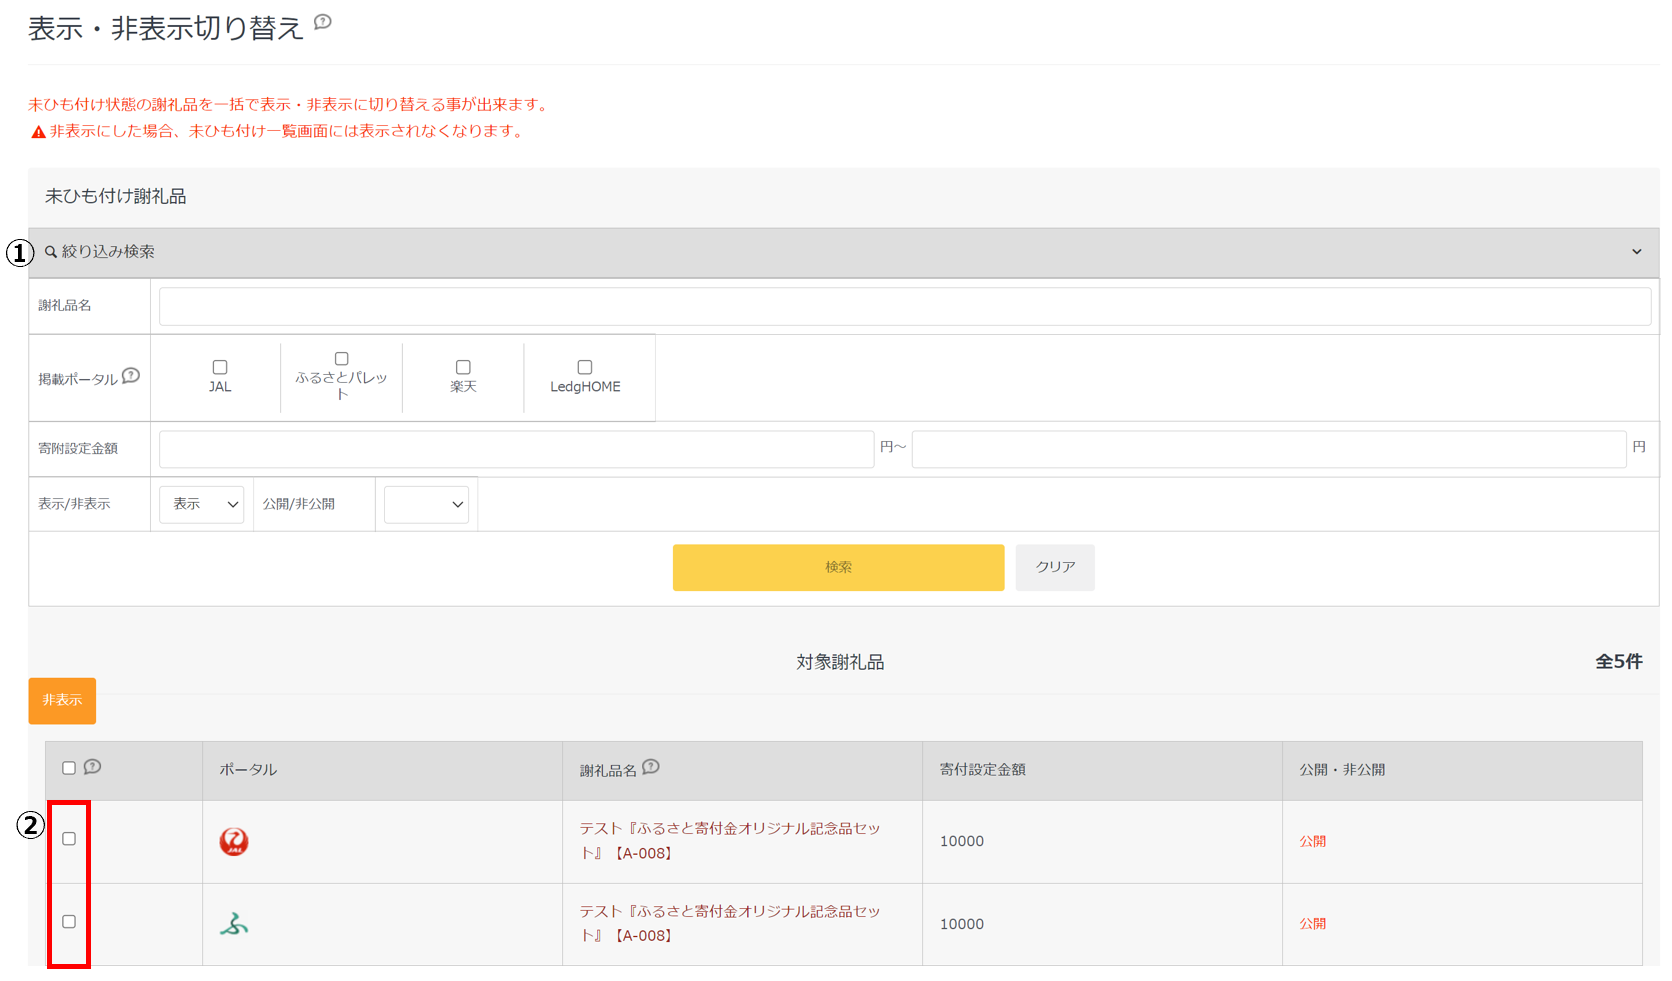Click the クリア button
Screen dimensions: 1672x981
1055,567
